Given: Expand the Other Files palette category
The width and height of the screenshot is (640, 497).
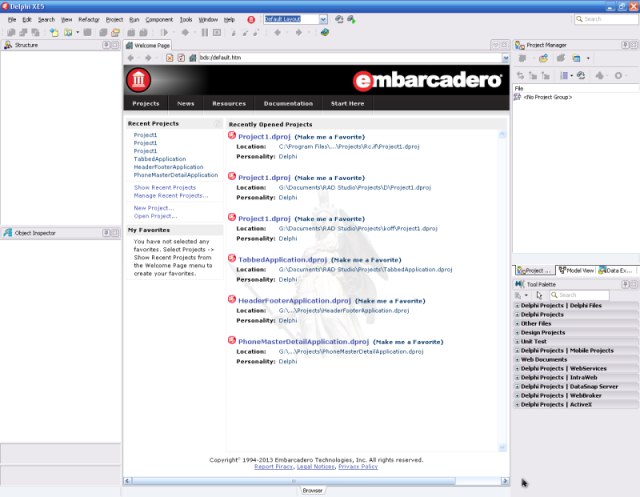Looking at the screenshot, I should point(517,324).
